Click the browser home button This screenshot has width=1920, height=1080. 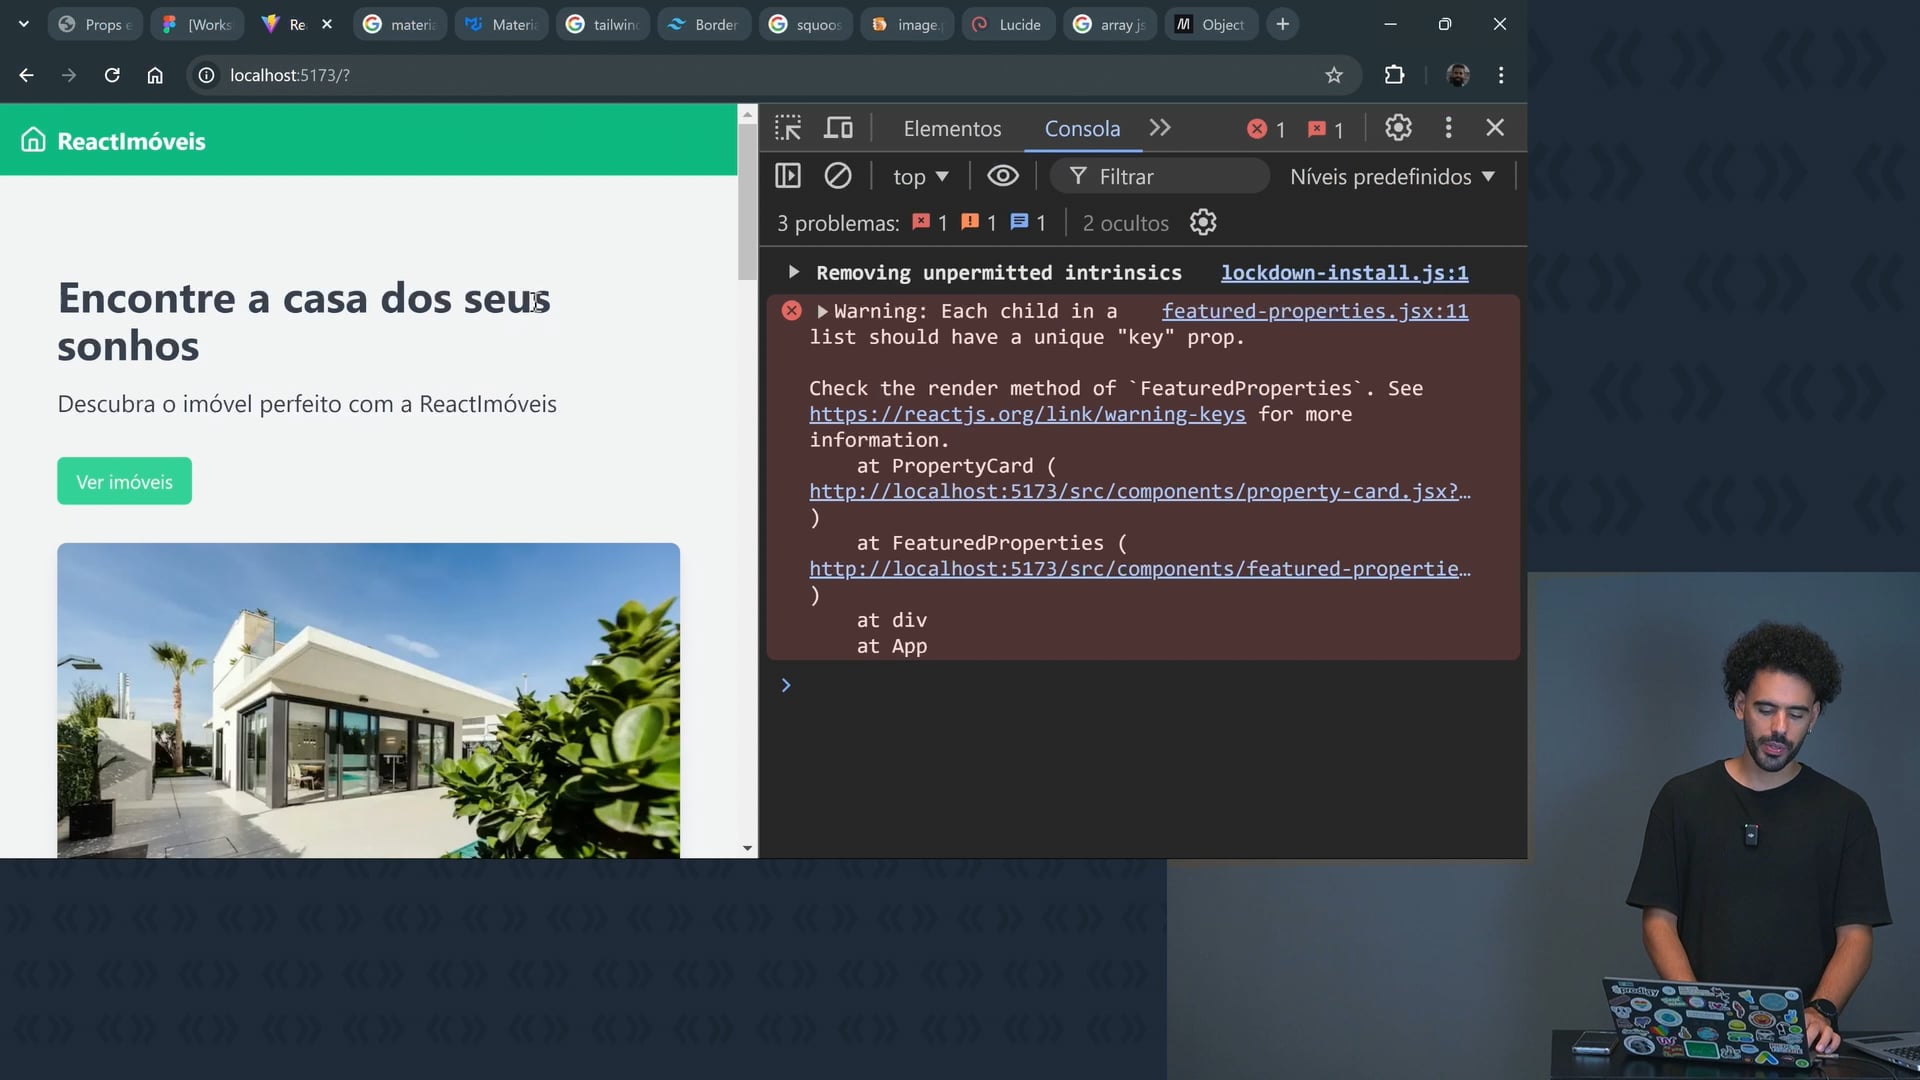(155, 75)
